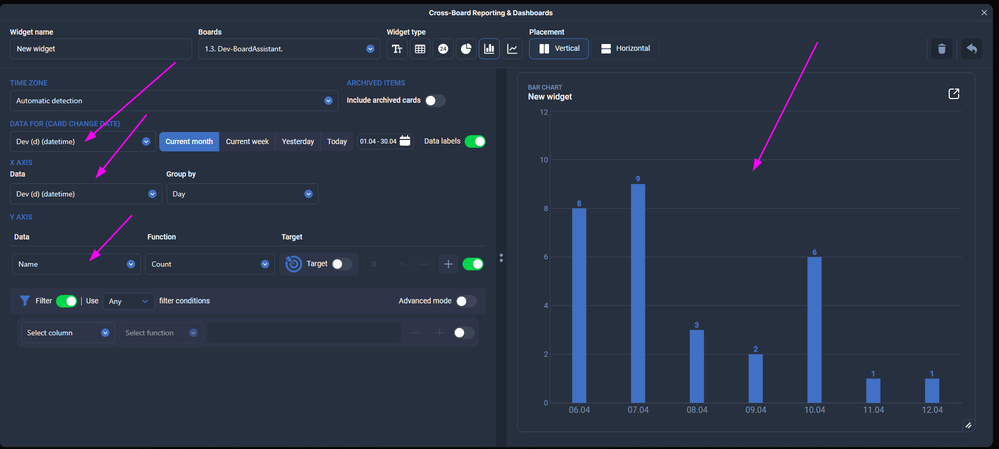Choose Horizontal placement
Image resolution: width=999 pixels, height=449 pixels.
[x=625, y=48]
